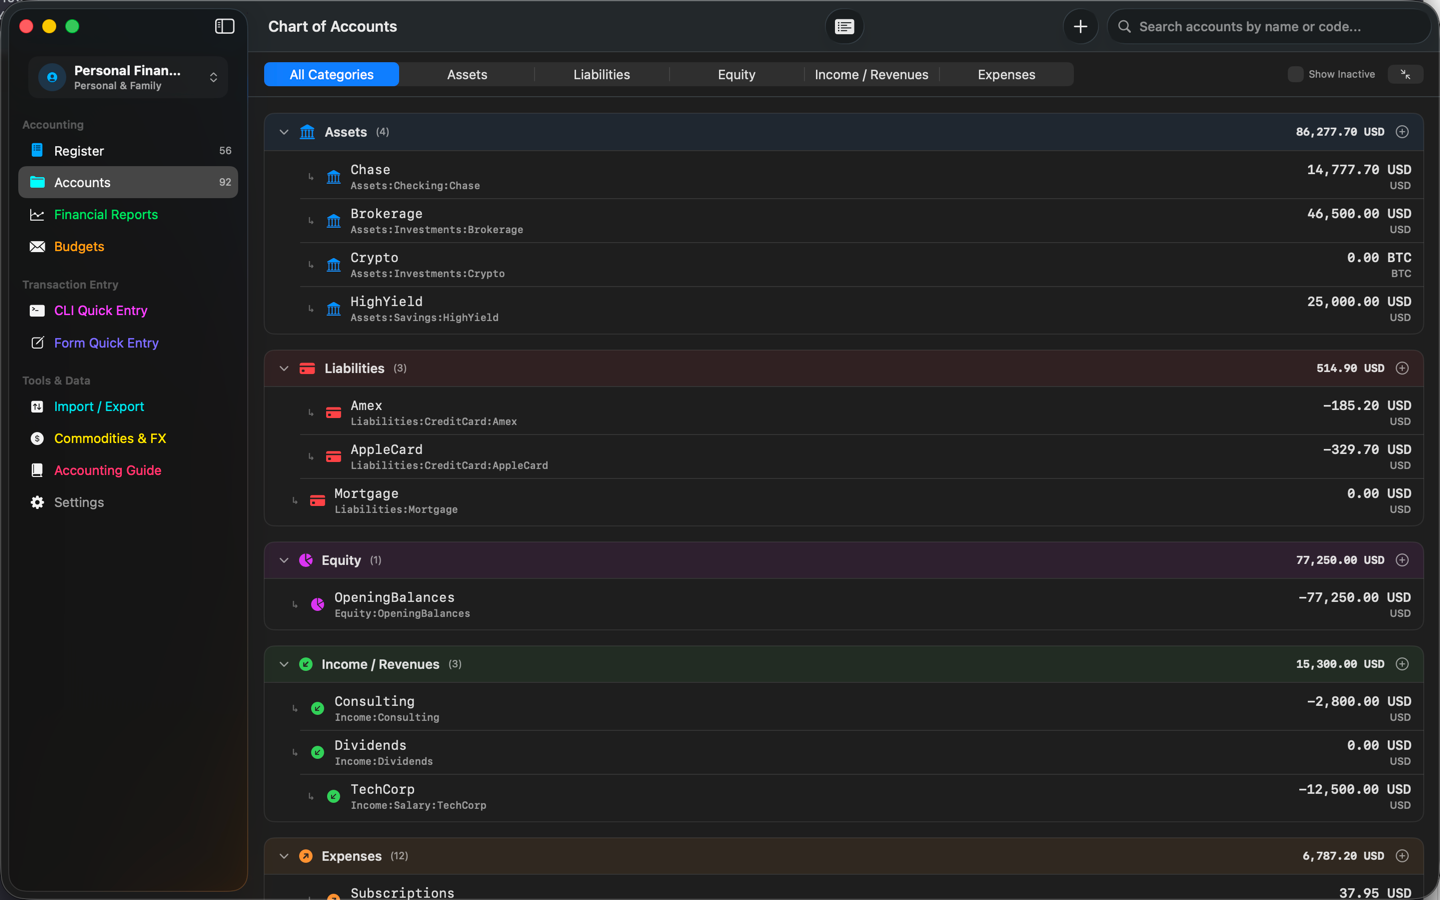1440x900 pixels.
Task: Select the All Categories tab
Action: click(332, 75)
